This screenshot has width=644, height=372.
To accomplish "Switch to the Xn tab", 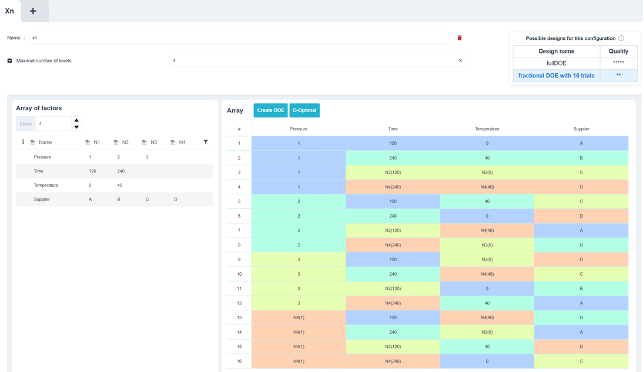I will coord(9,11).
